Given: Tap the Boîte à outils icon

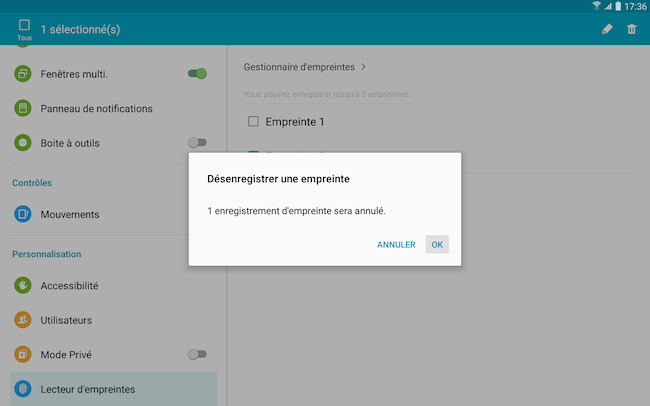Looking at the screenshot, I should (23, 143).
